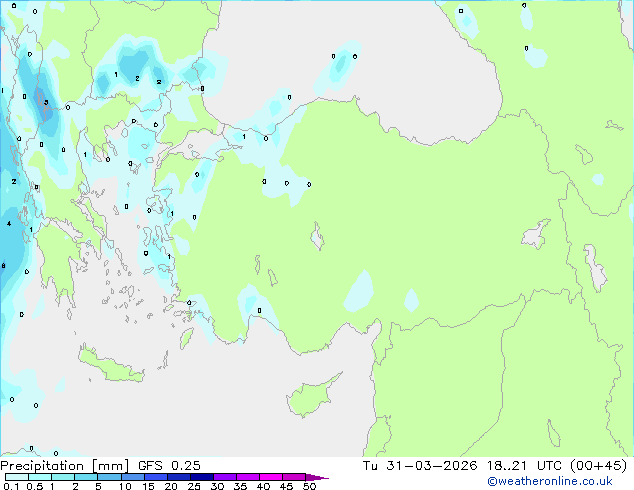Click the 'Precipitation [mm]' title text
The height and width of the screenshot is (490, 634).
click(x=64, y=466)
